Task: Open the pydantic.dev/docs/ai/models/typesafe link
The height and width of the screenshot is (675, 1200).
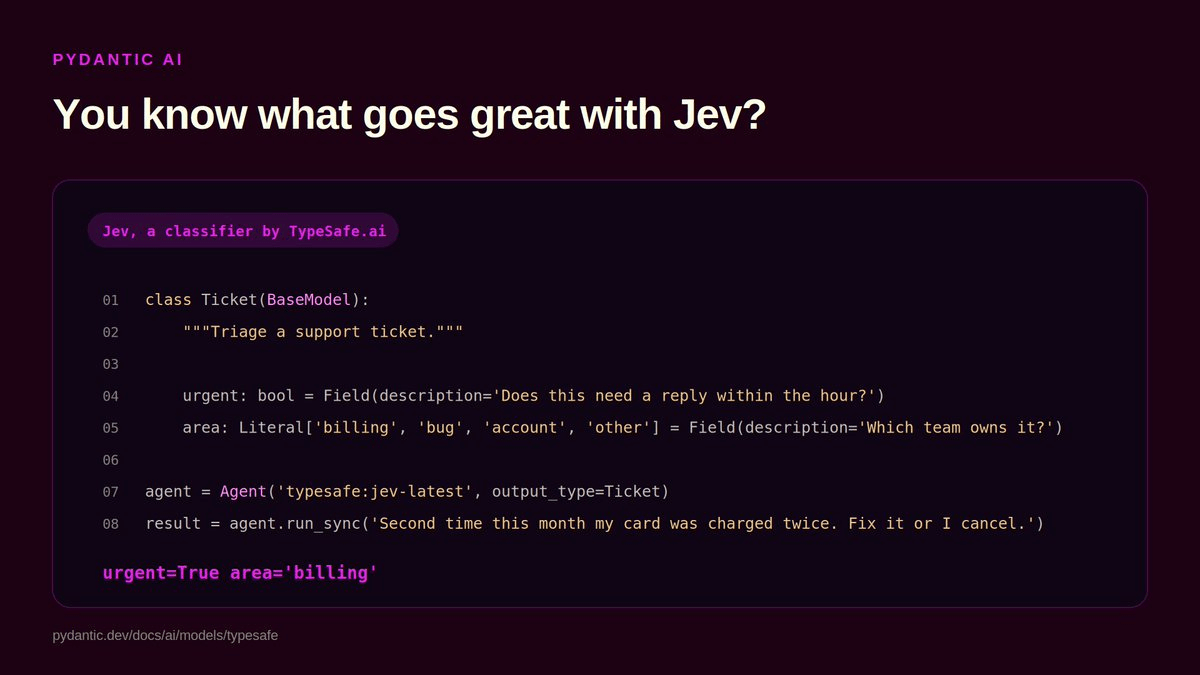Action: tap(165, 635)
